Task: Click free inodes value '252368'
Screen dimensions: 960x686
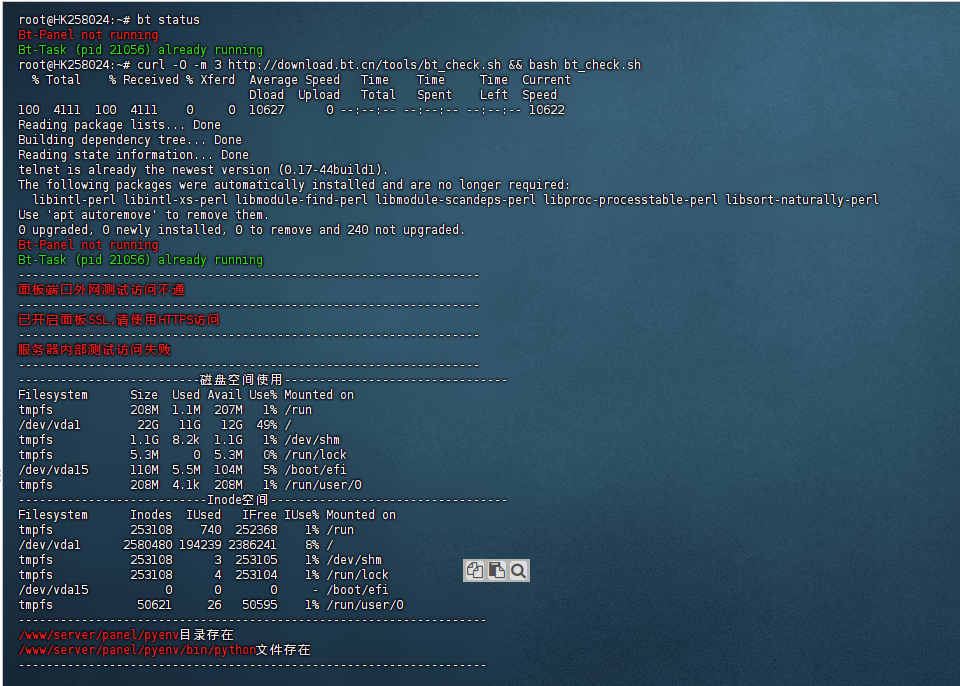Action: (256, 530)
